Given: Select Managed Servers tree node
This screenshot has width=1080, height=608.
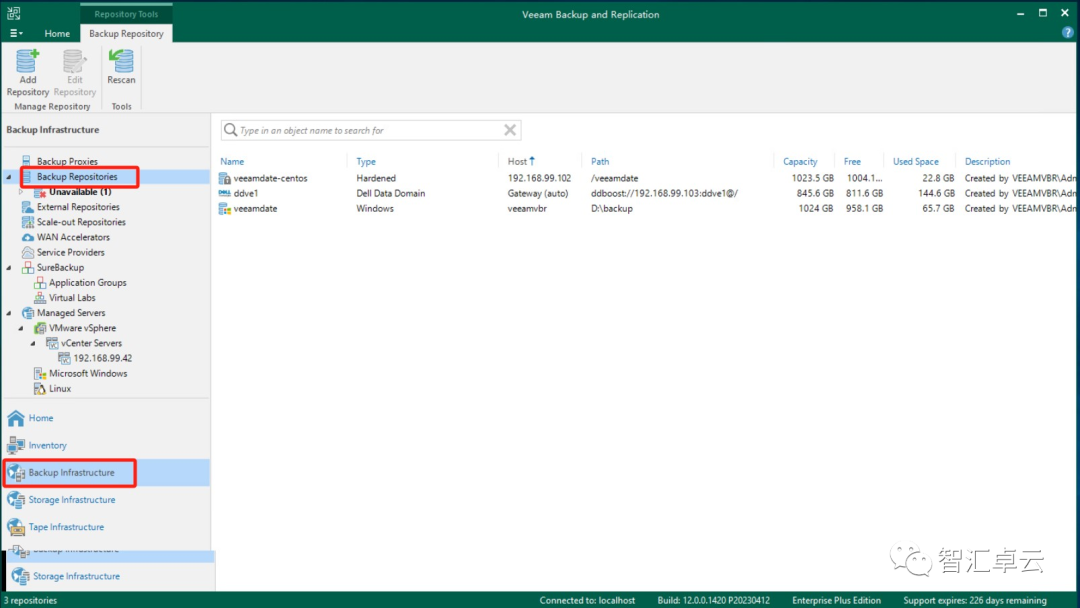Looking at the screenshot, I should 71,313.
